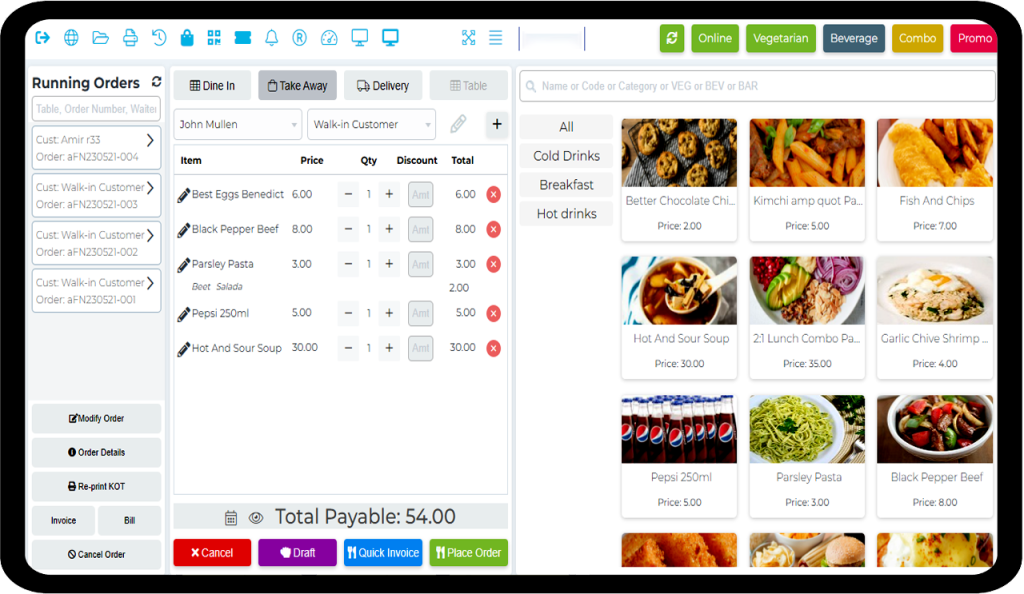Remove Pepsi 250ml with red X icon
This screenshot has width=1024, height=594.
click(x=493, y=313)
